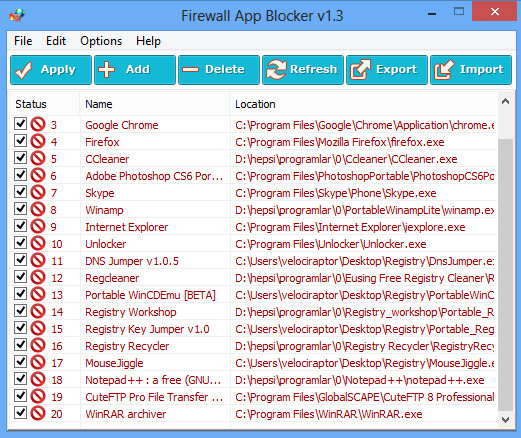Click the Import arrow icon
This screenshot has width=521, height=438.
point(444,70)
